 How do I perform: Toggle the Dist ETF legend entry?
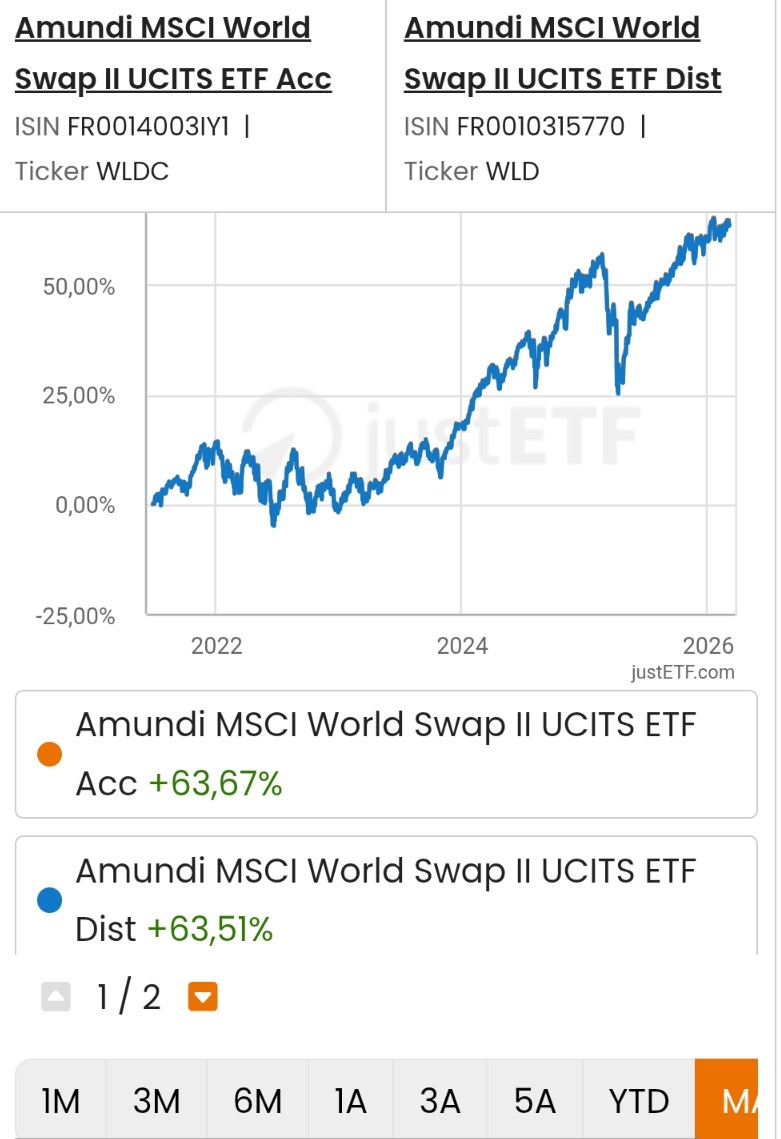pos(387,897)
